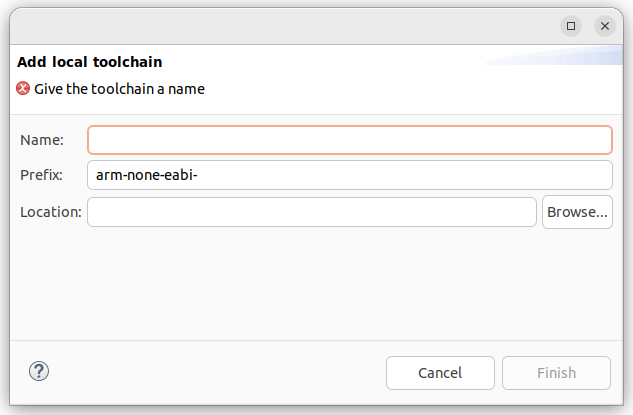Image resolution: width=633 pixels, height=415 pixels.
Task: Open the help question mark icon
Action: pyautogui.click(x=39, y=371)
